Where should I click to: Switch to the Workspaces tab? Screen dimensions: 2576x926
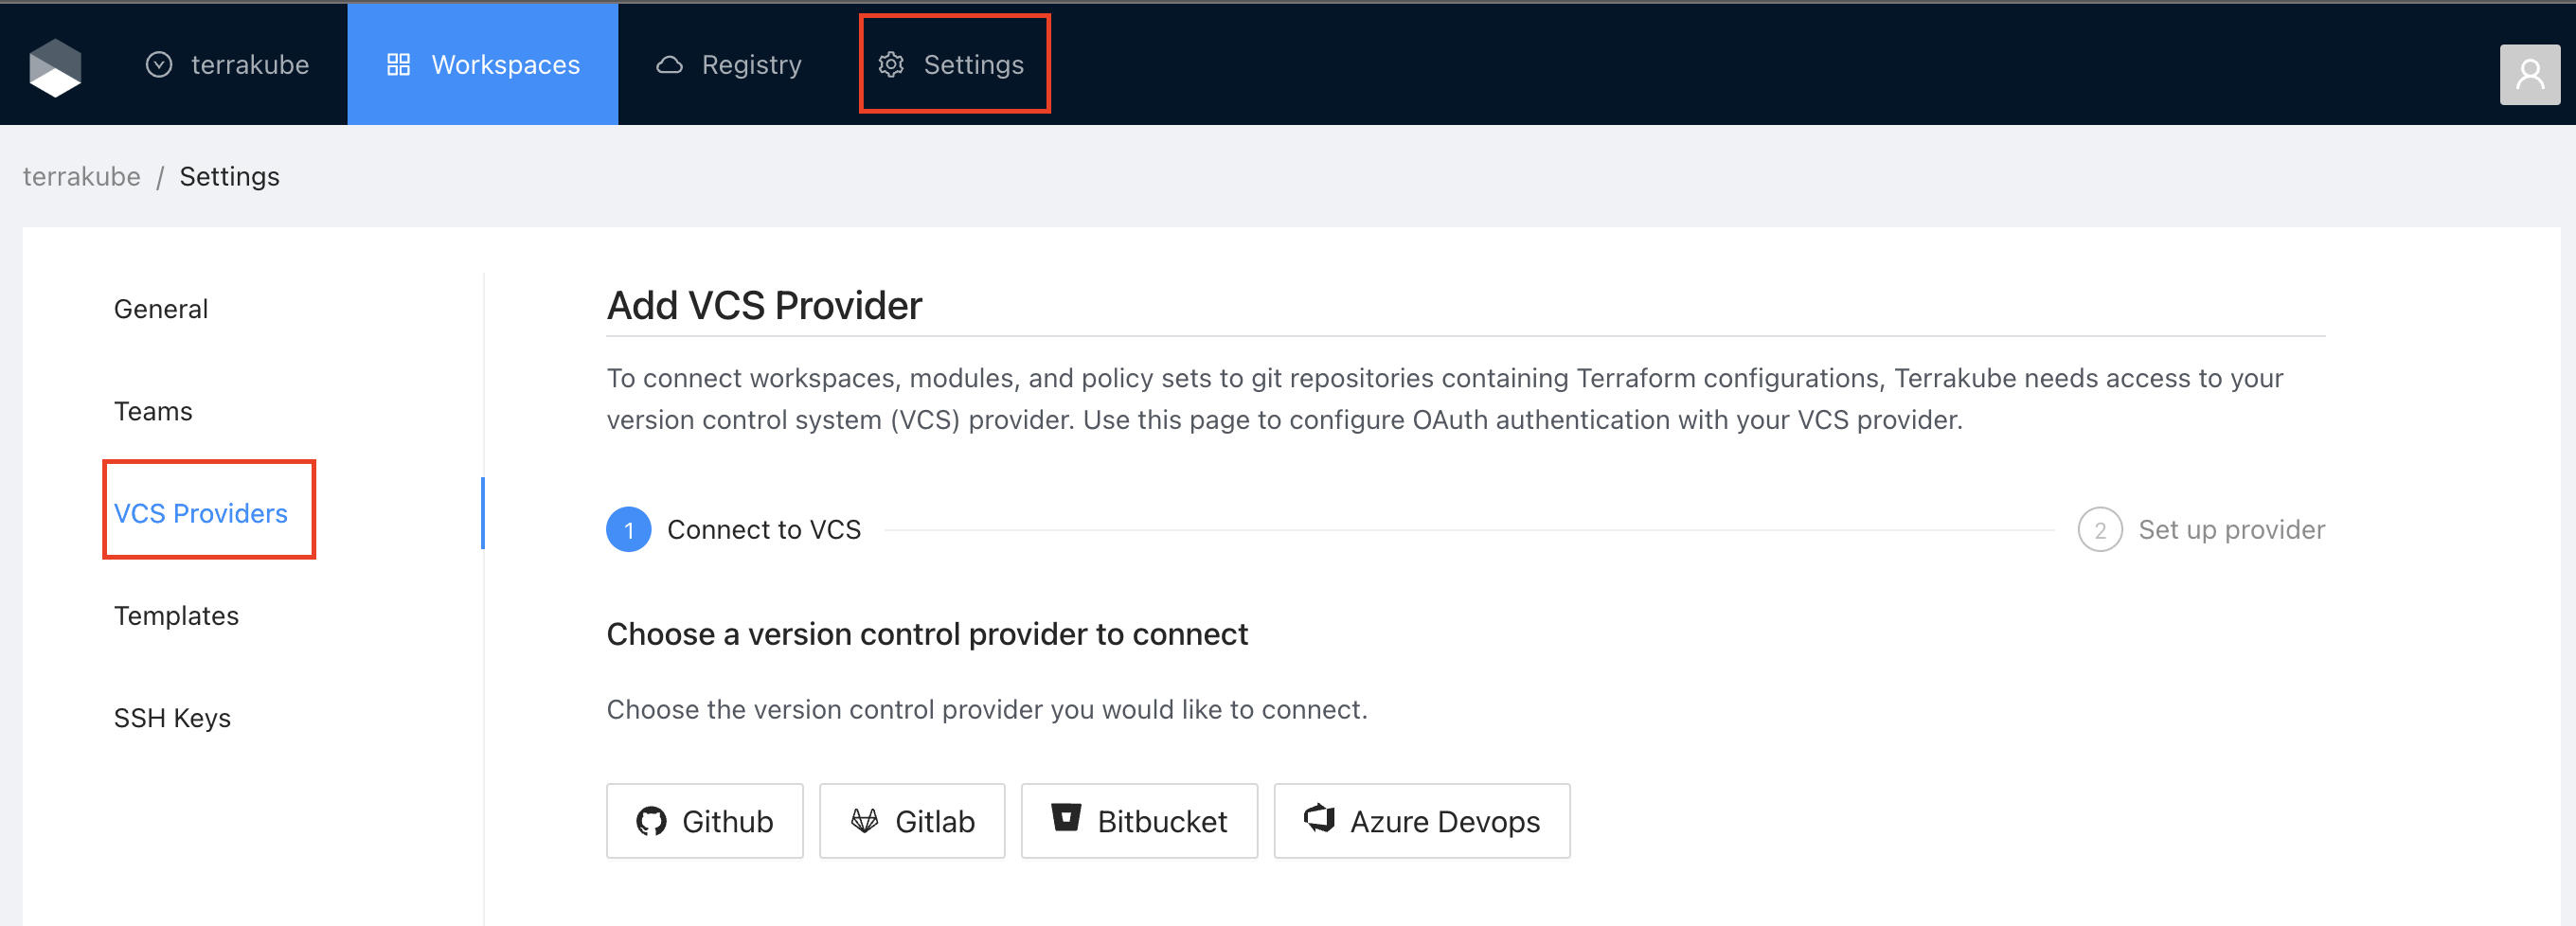pyautogui.click(x=483, y=65)
